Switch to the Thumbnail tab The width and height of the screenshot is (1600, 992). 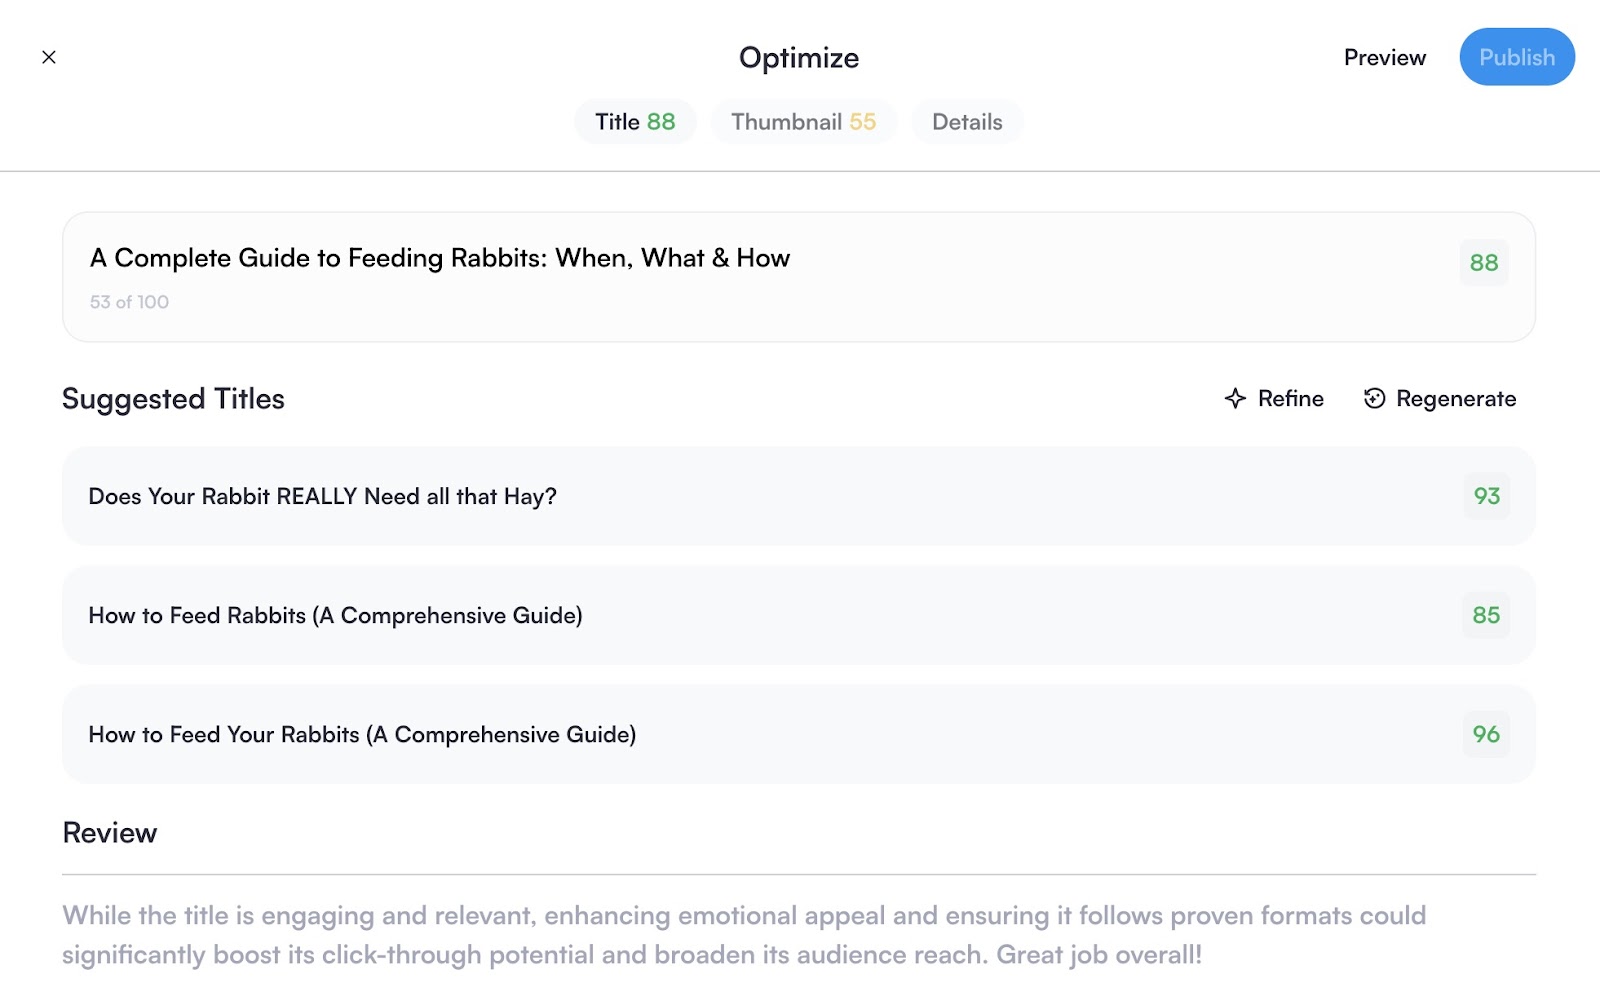pos(804,121)
